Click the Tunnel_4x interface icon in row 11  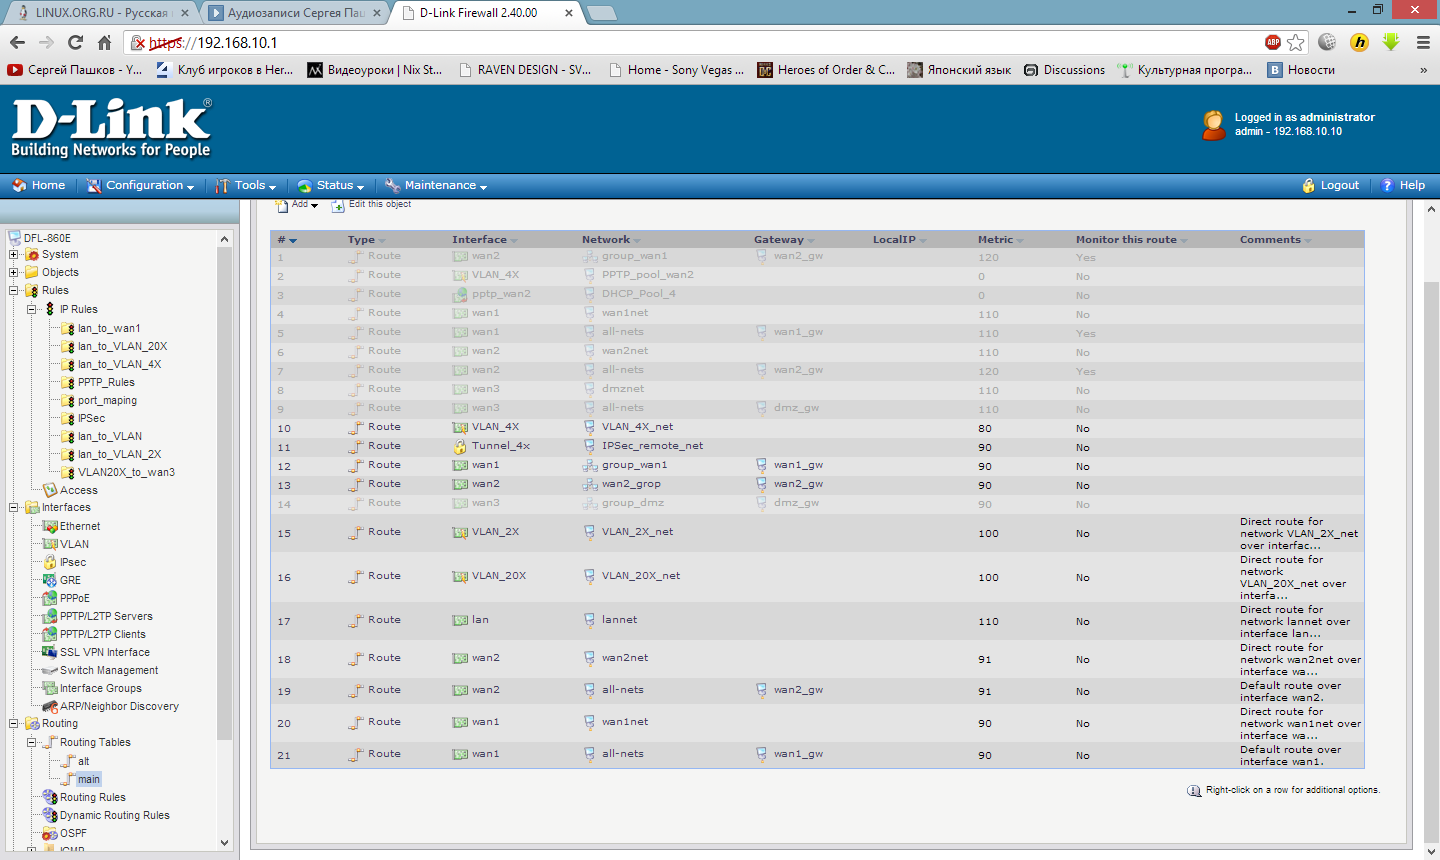point(460,447)
